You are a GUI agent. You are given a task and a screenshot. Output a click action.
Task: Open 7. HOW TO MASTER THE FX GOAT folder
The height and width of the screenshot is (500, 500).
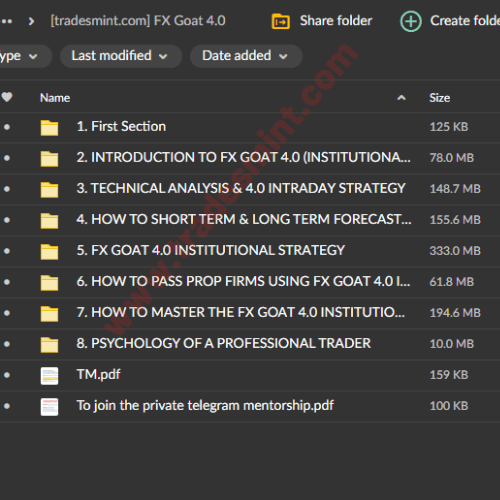[241, 312]
